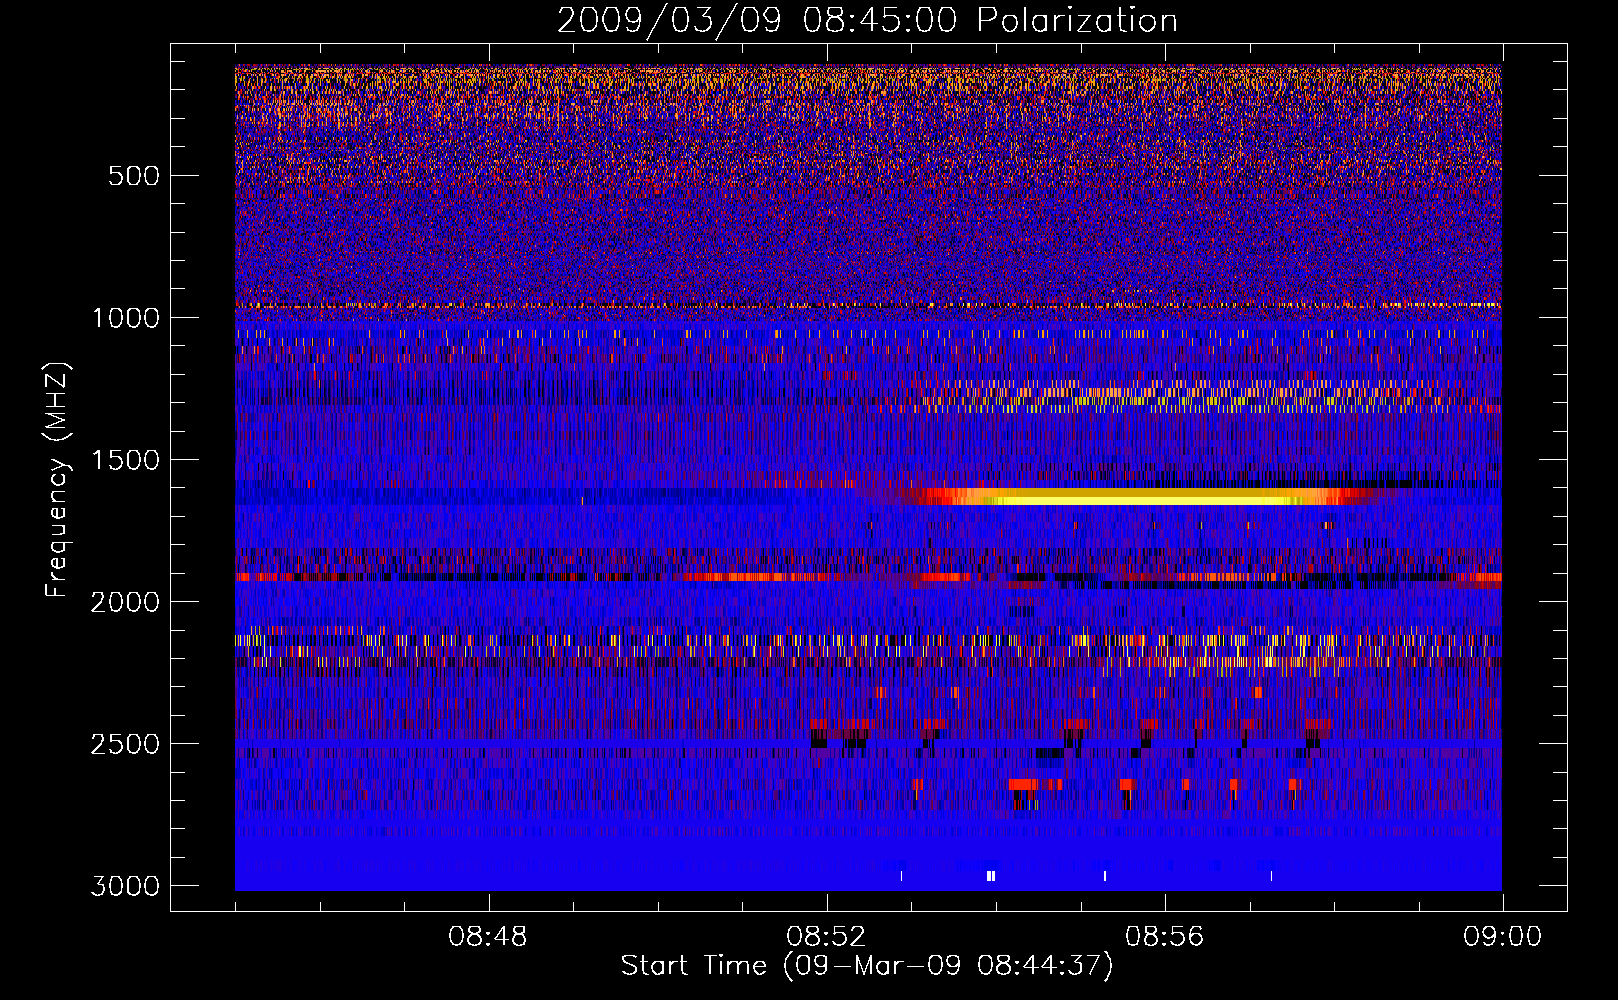Click the 09:00 time tick label
Image resolution: width=1618 pixels, height=1000 pixels.
pos(1503,937)
